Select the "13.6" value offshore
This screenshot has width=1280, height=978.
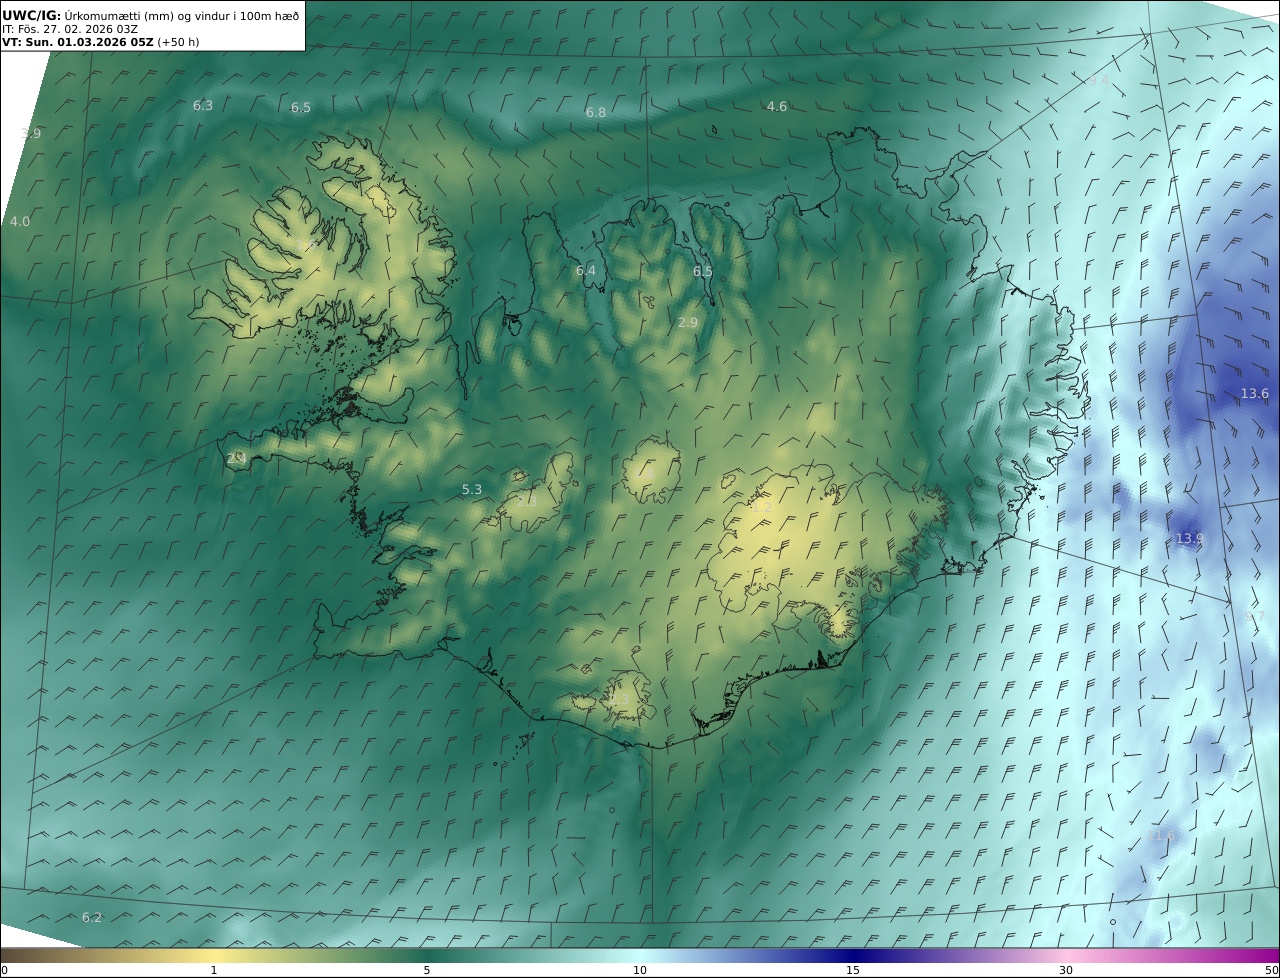(1255, 394)
